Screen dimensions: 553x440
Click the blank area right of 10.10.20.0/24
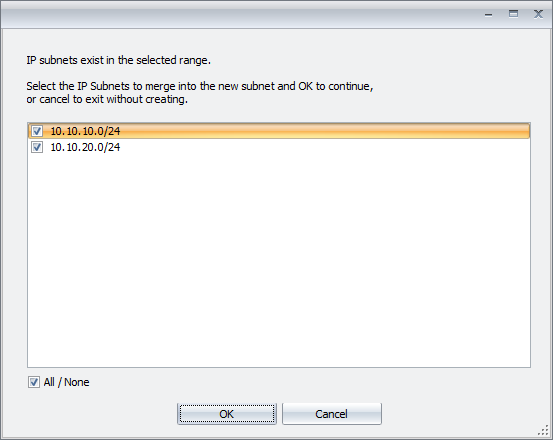pyautogui.click(x=324, y=147)
